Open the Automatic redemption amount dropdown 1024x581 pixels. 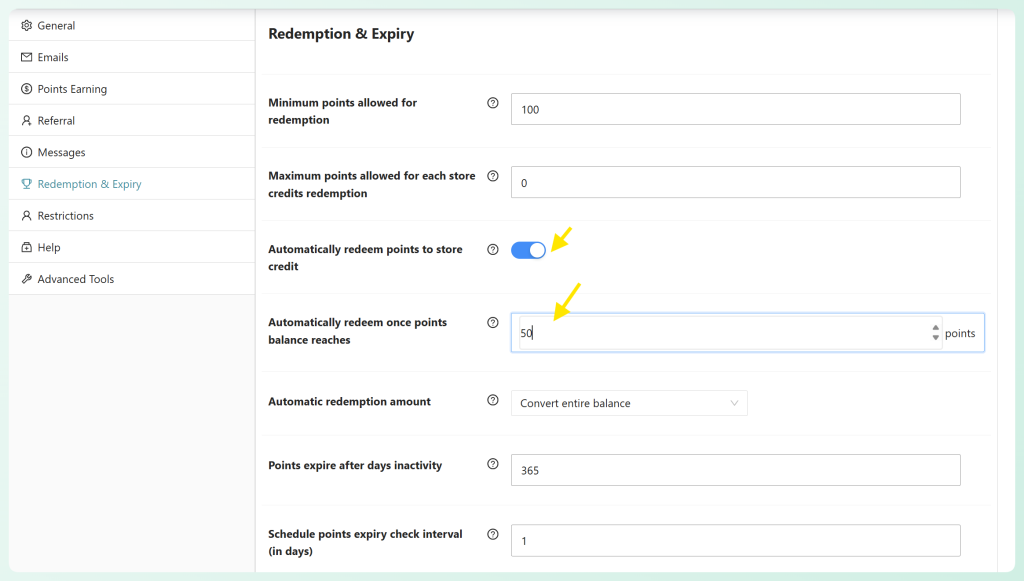629,403
